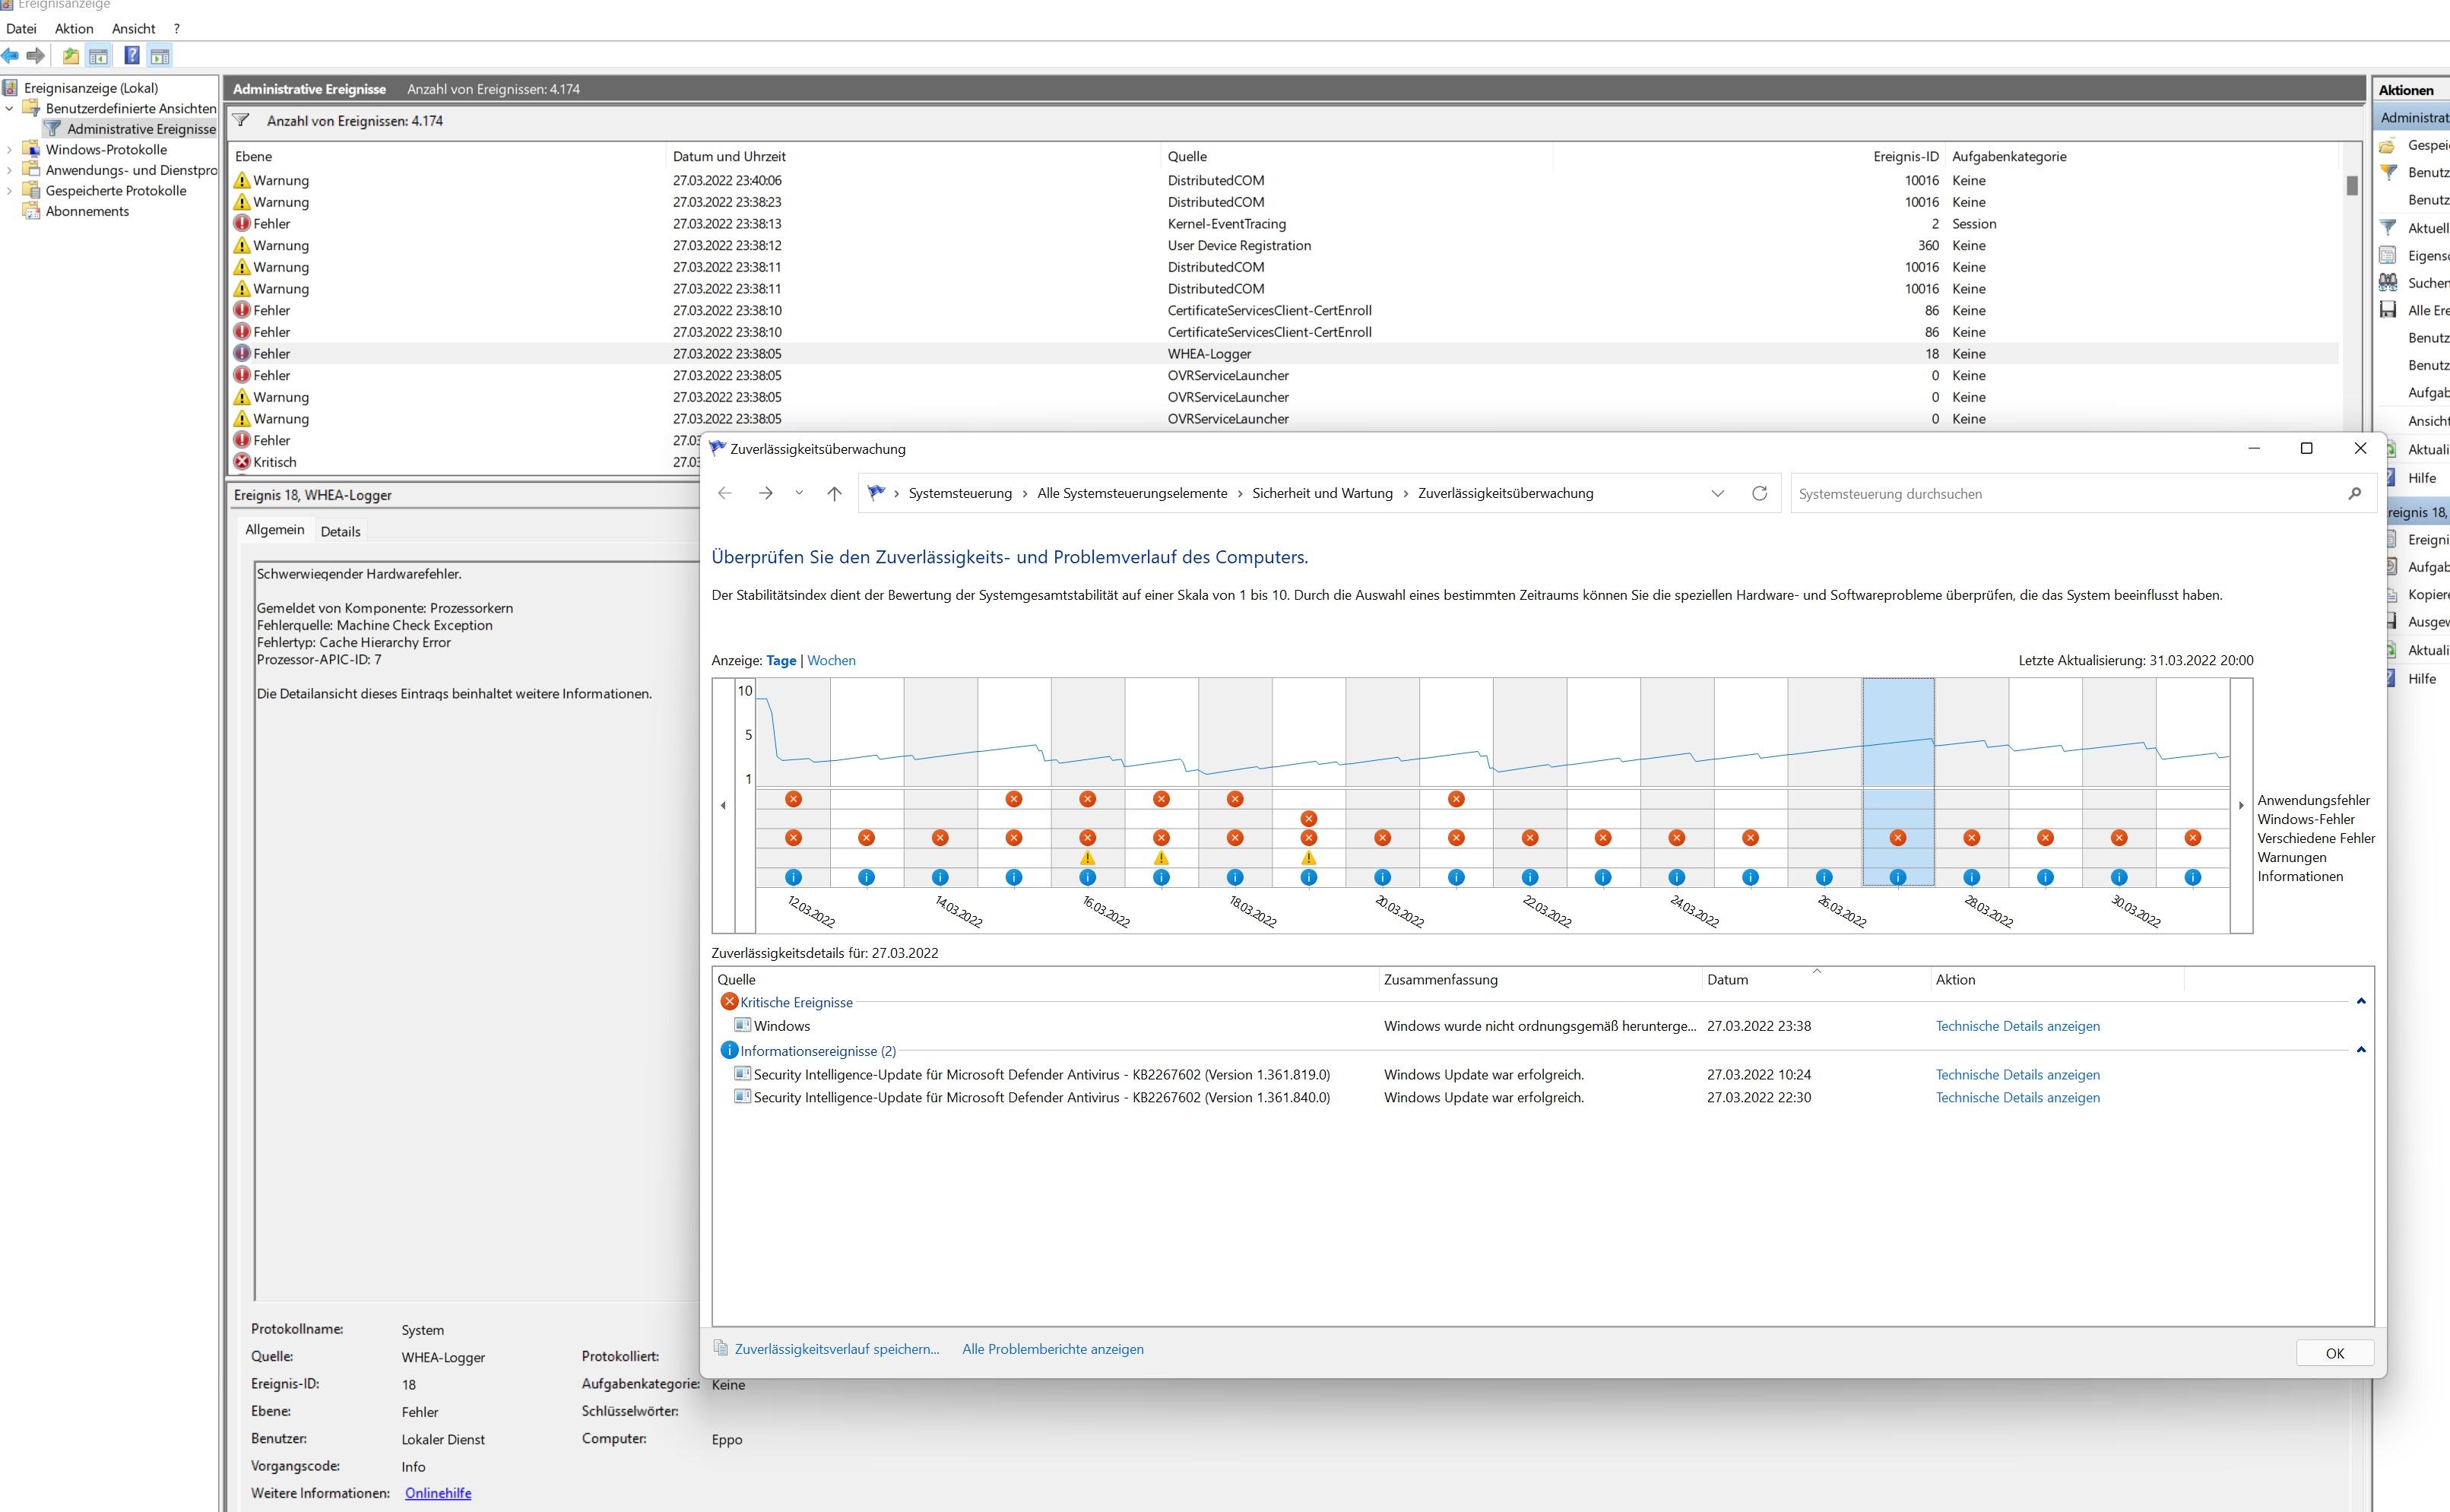Click the folder up-level toolbar icon
The width and height of the screenshot is (2450, 1512).
[70, 56]
